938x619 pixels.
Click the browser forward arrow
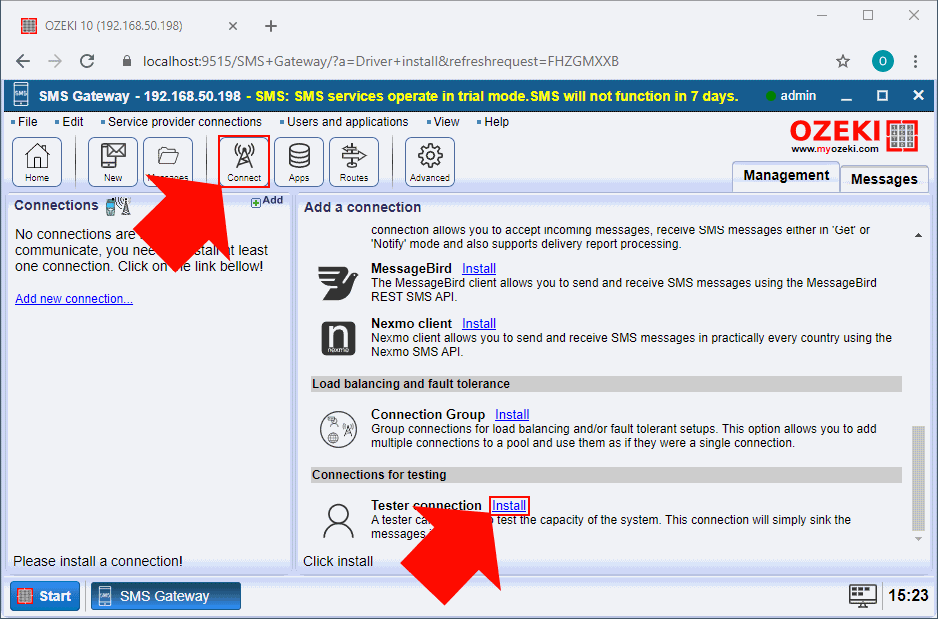coord(55,61)
